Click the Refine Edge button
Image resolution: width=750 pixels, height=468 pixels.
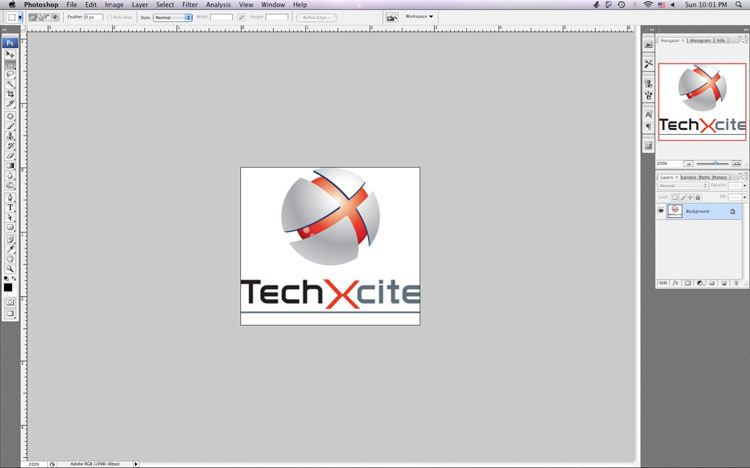pyautogui.click(x=316, y=18)
